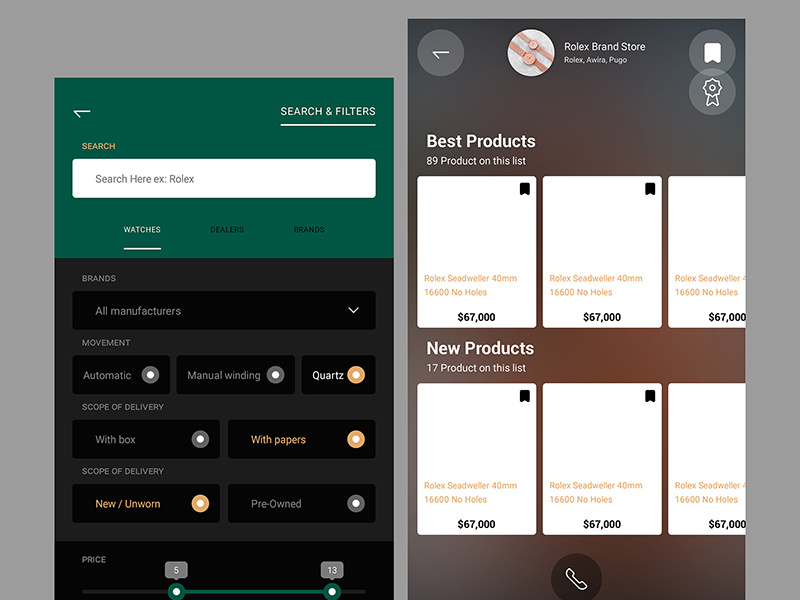Bookmark the second New Products card
This screenshot has height=600, width=800.
650,396
